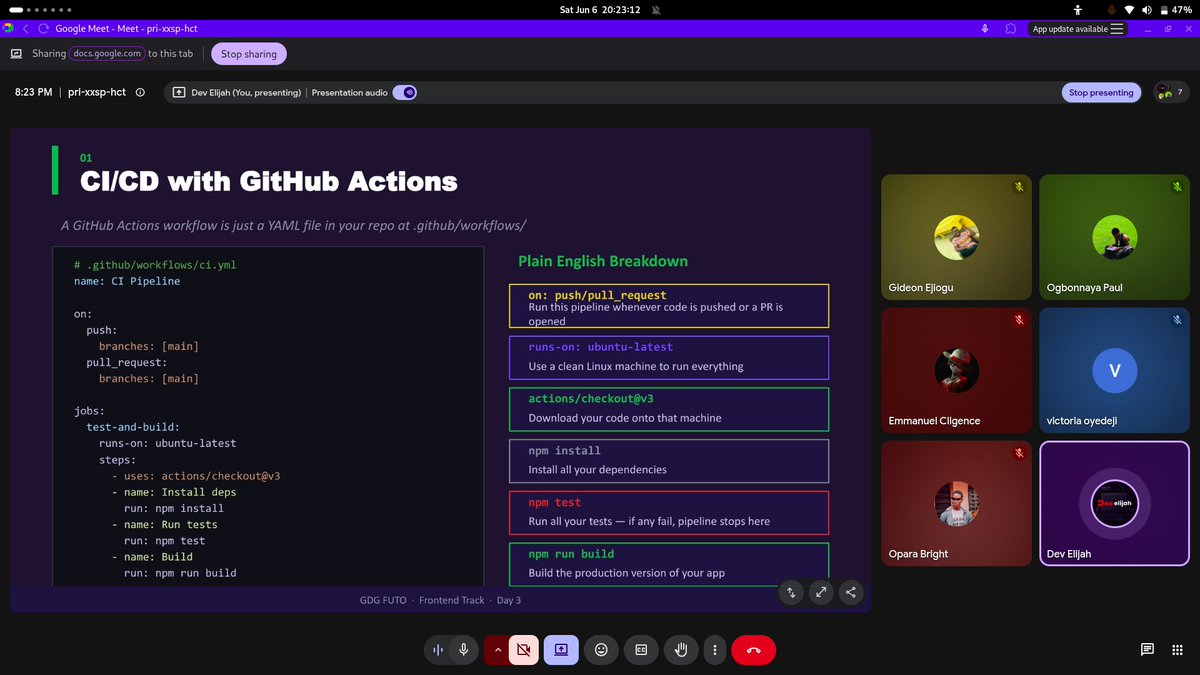Click the 'runs-on: ubuntu-latest' breakdown box heading
The width and height of the screenshot is (1200, 675).
[x=601, y=347]
